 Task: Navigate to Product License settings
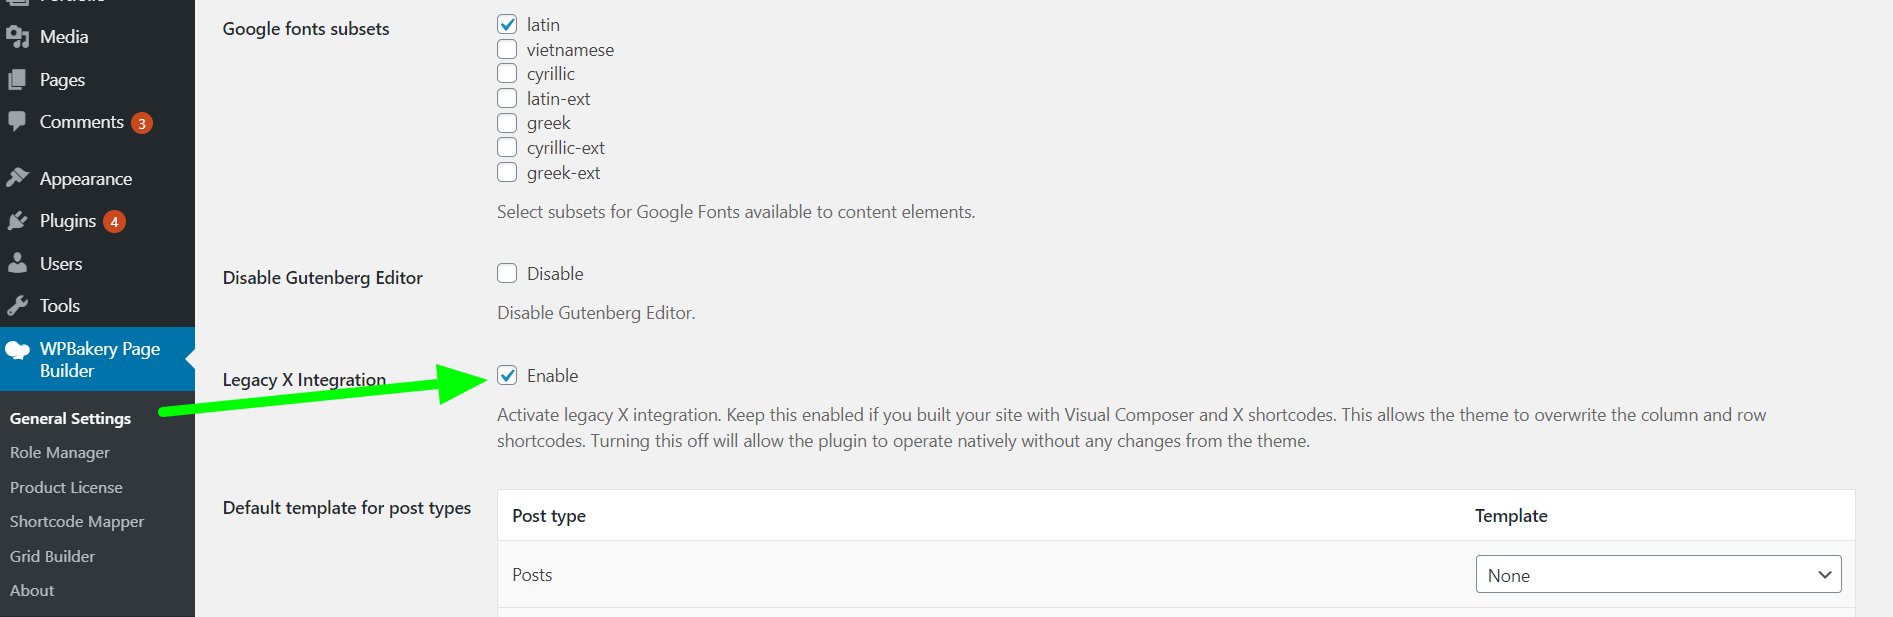click(x=66, y=487)
